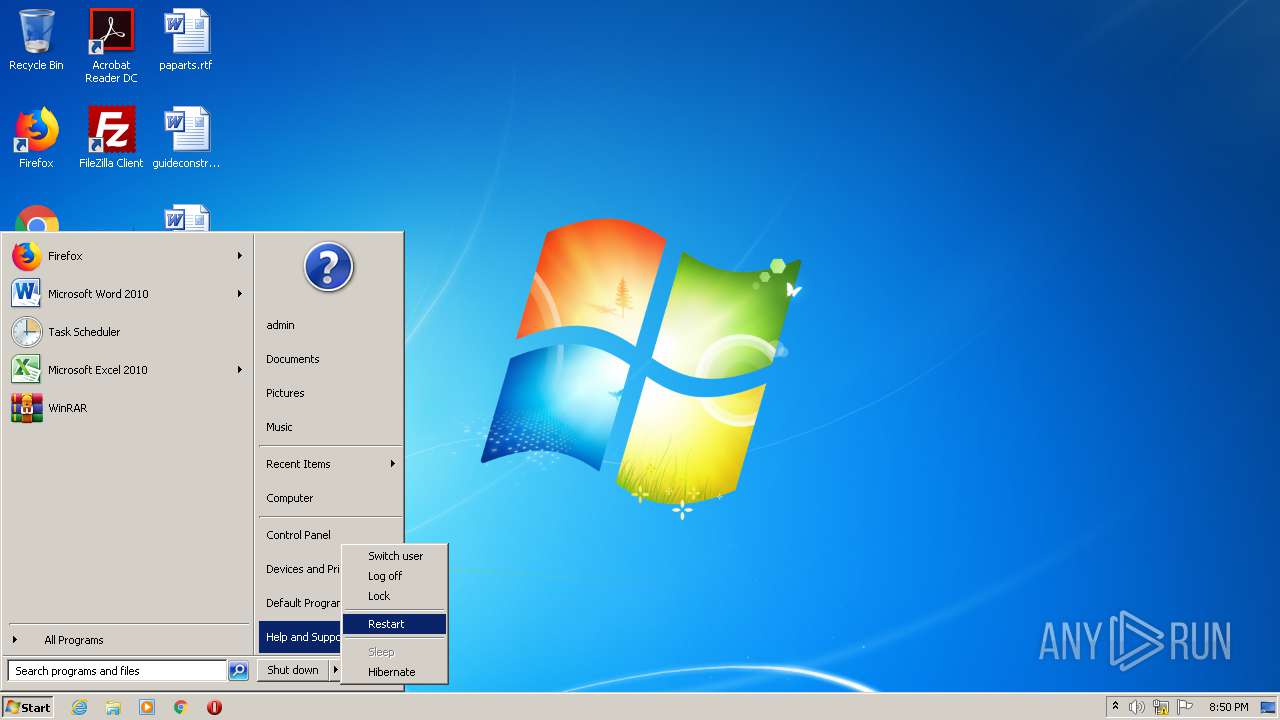The width and height of the screenshot is (1280, 720).
Task: Click the Show desktop monitor icon
Action: (1268, 707)
